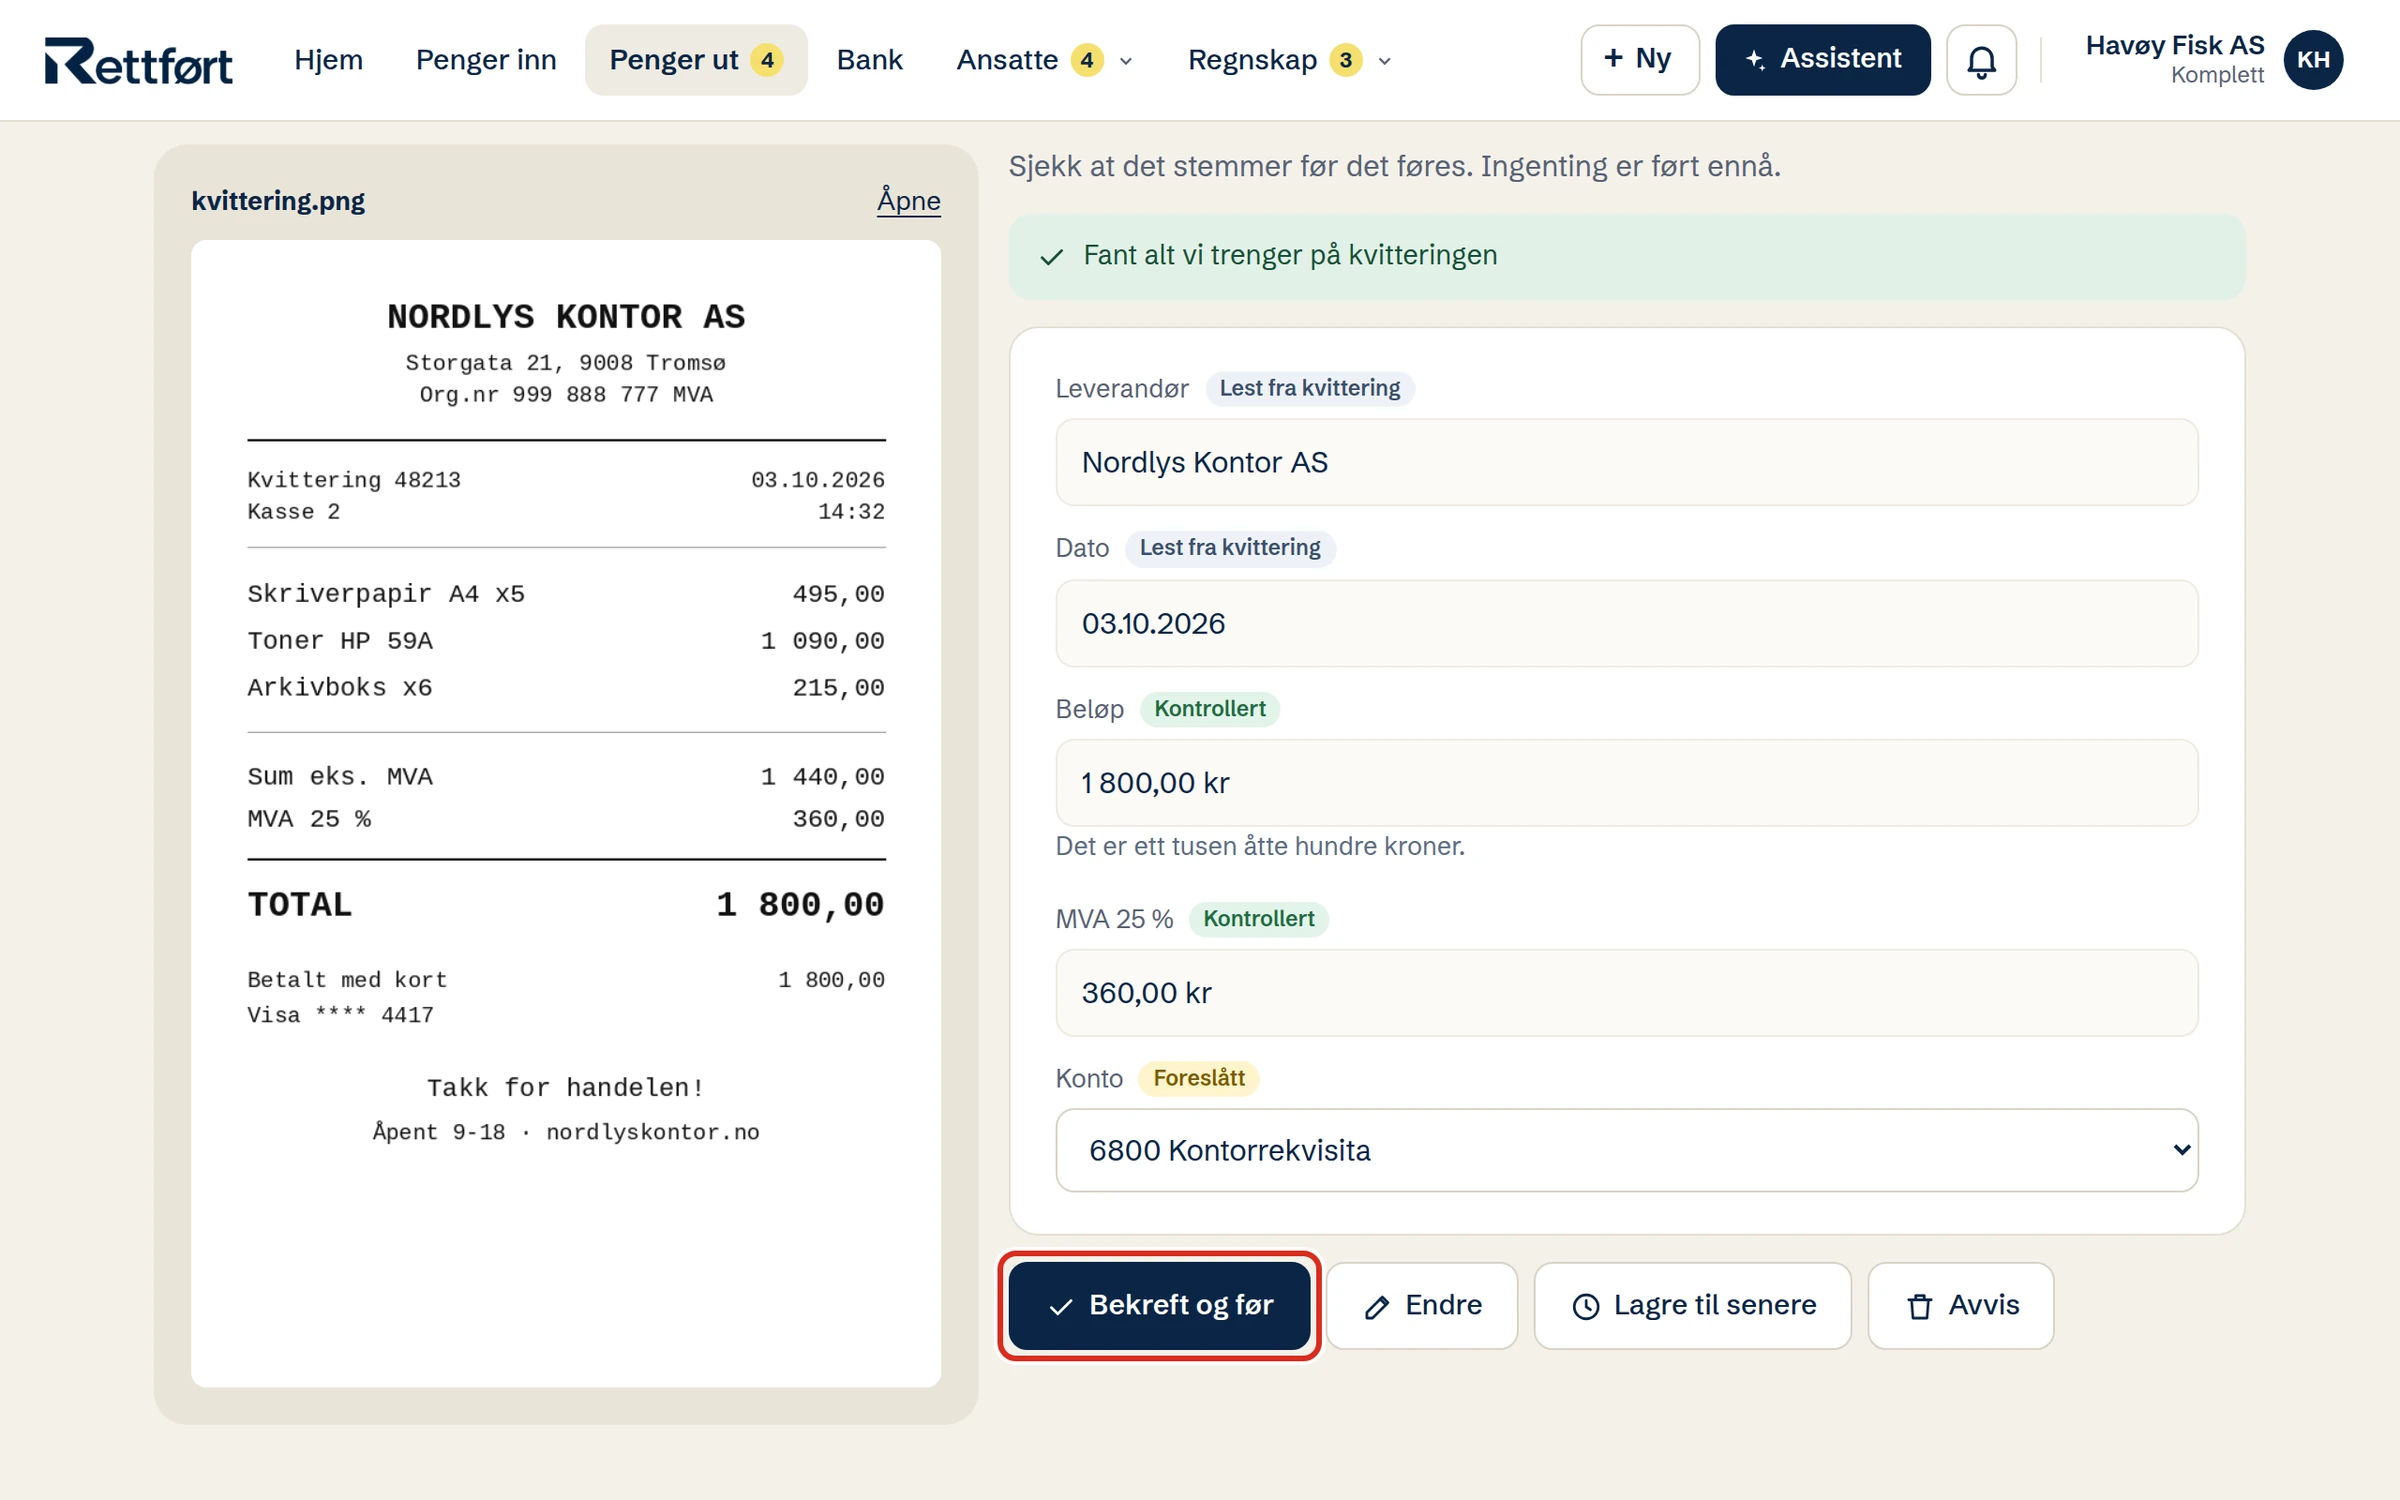The width and height of the screenshot is (2400, 1500).
Task: Go to Penger inn
Action: click(x=486, y=60)
